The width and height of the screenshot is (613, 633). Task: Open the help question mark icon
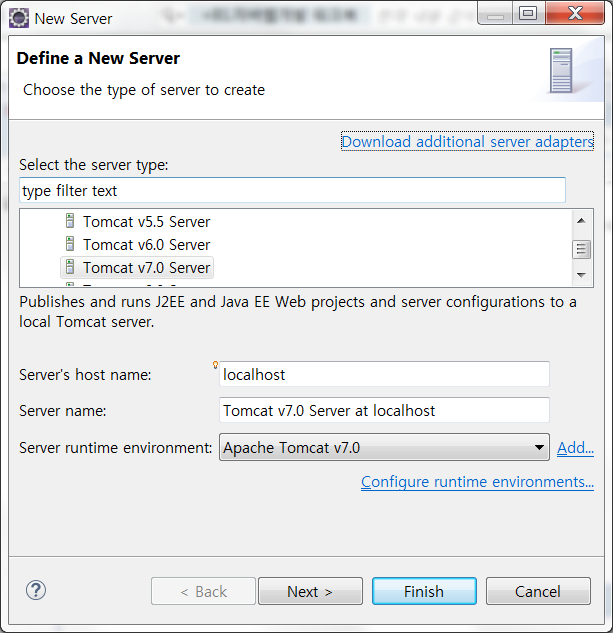click(36, 591)
